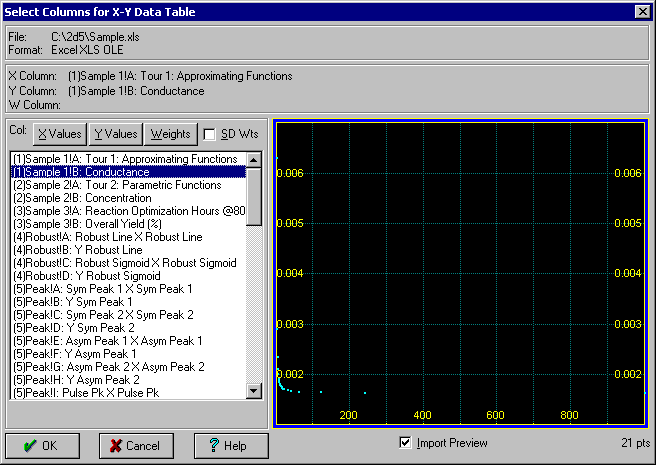Enable the SD Wts checkbox

coord(210,134)
